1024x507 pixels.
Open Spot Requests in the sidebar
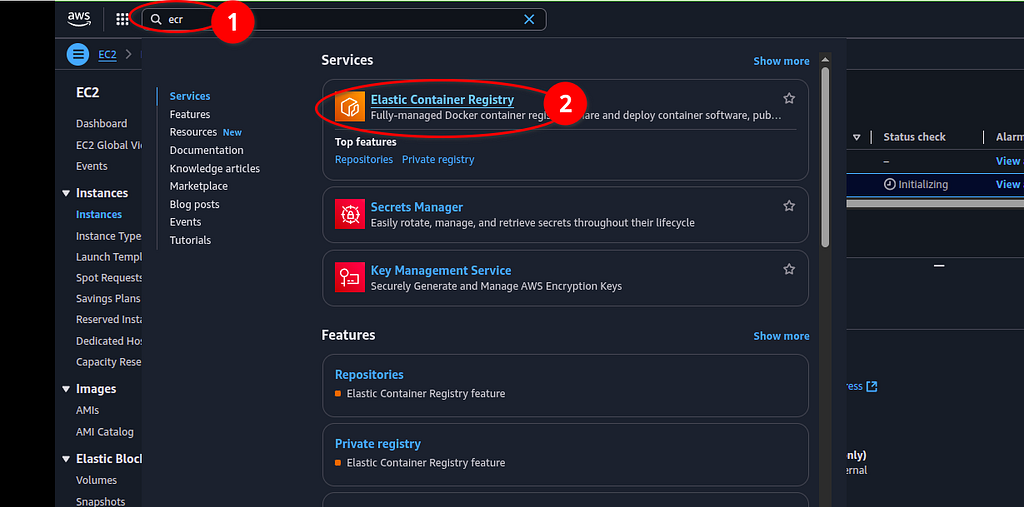point(109,278)
